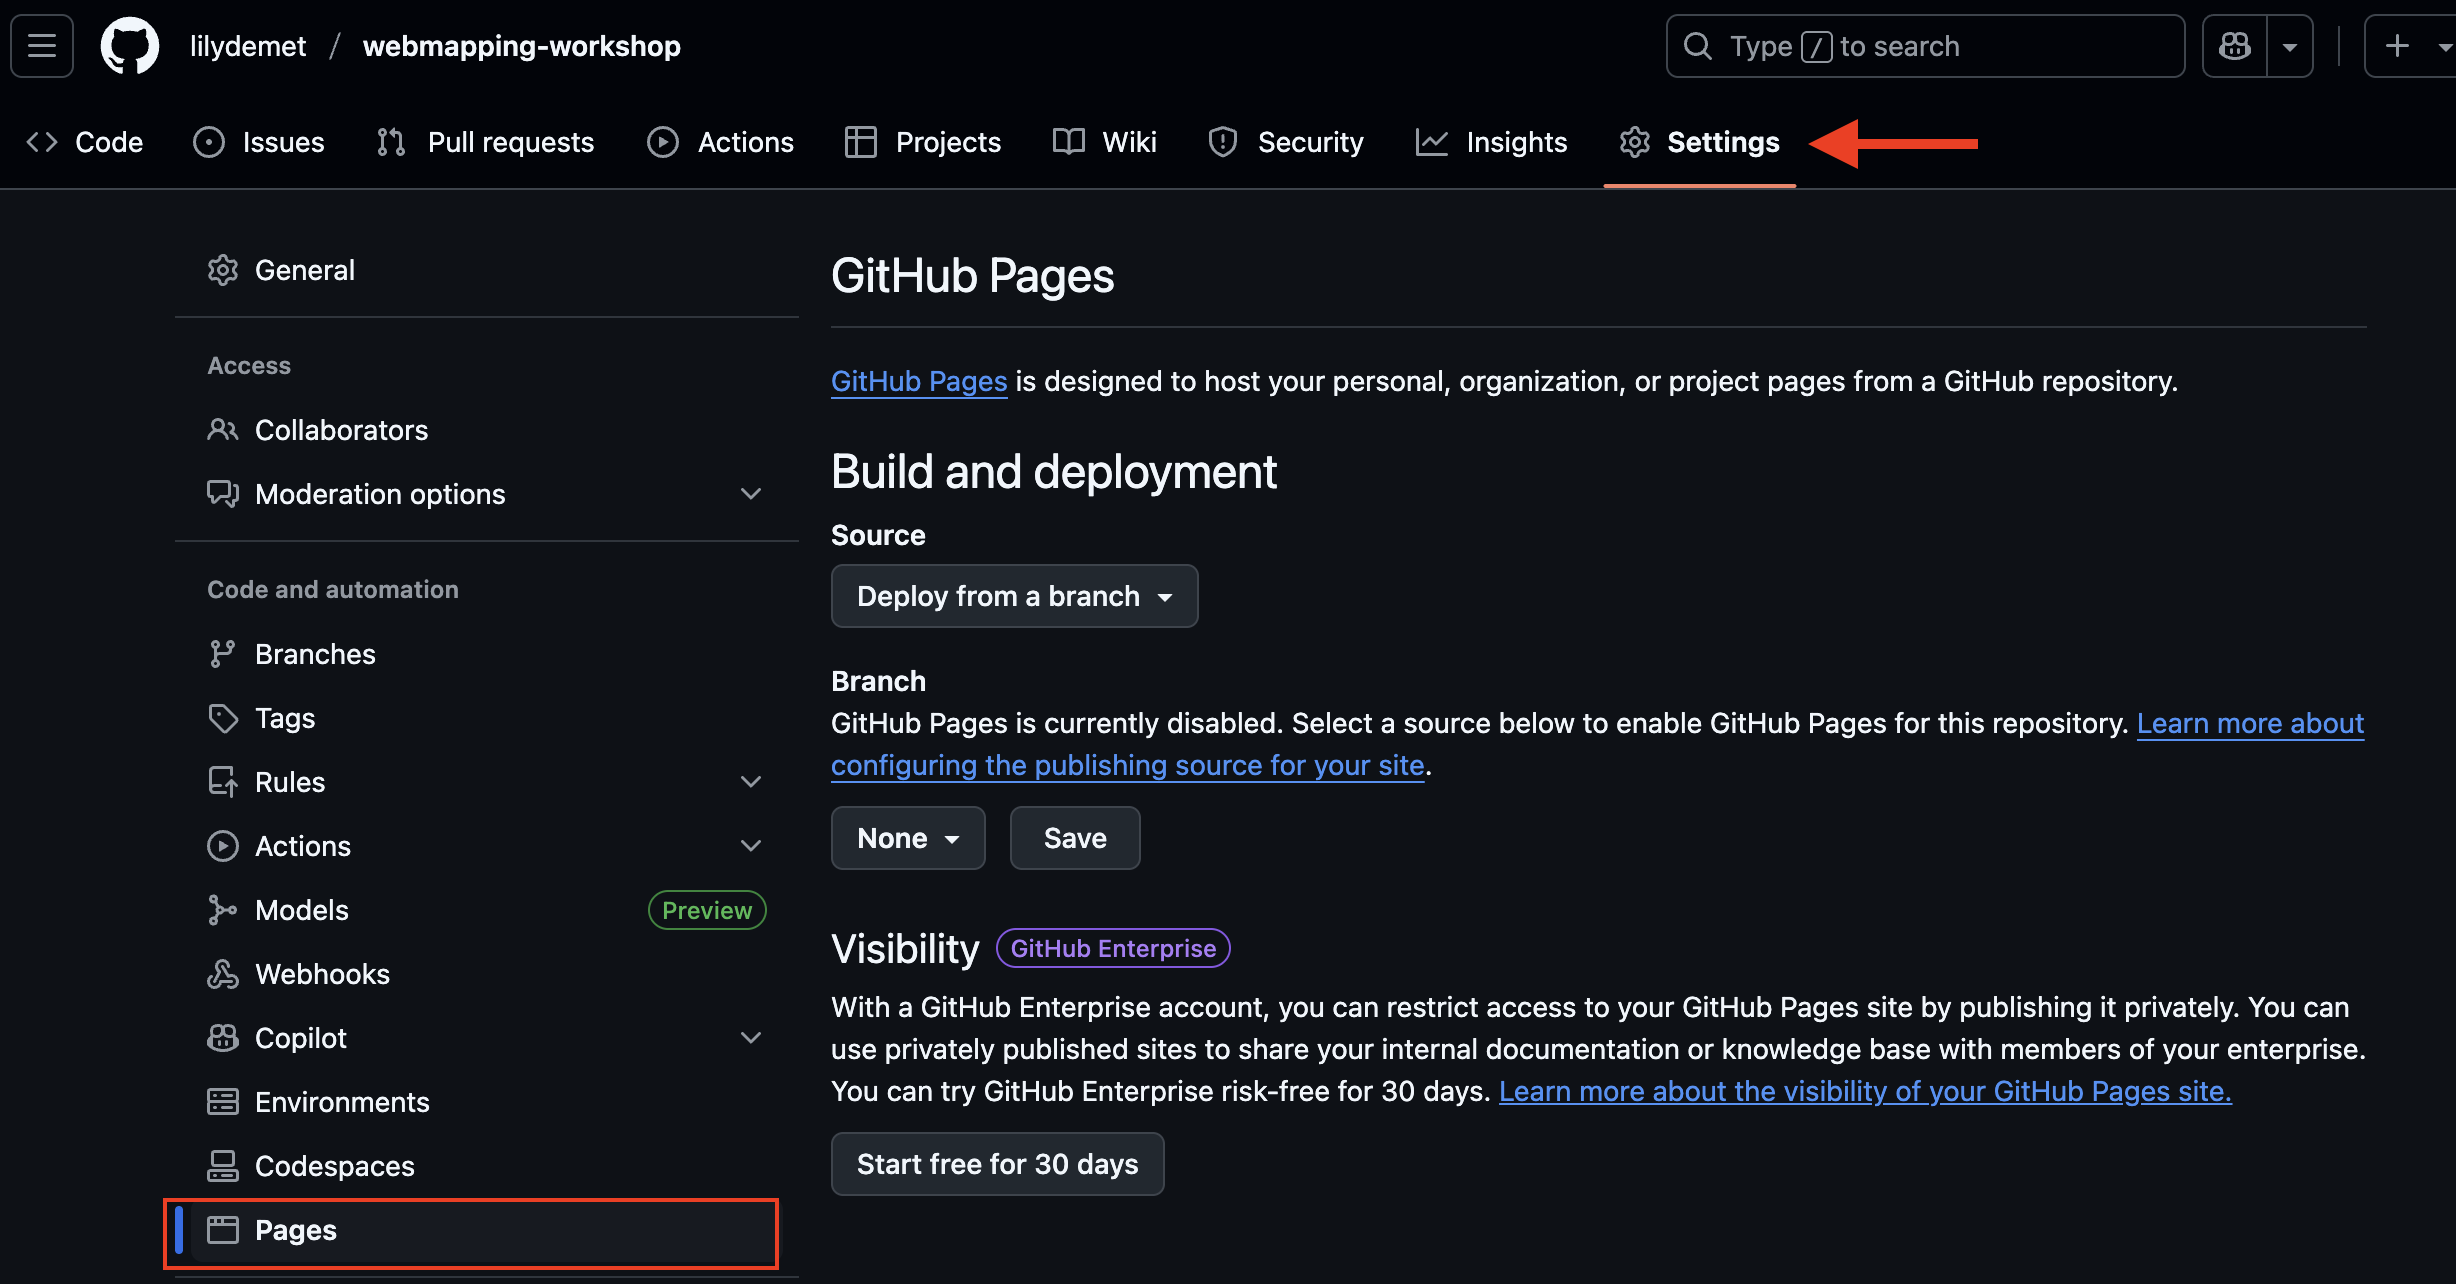Open the GitHub Pages documentation link
The height and width of the screenshot is (1284, 2456).
pyautogui.click(x=919, y=381)
